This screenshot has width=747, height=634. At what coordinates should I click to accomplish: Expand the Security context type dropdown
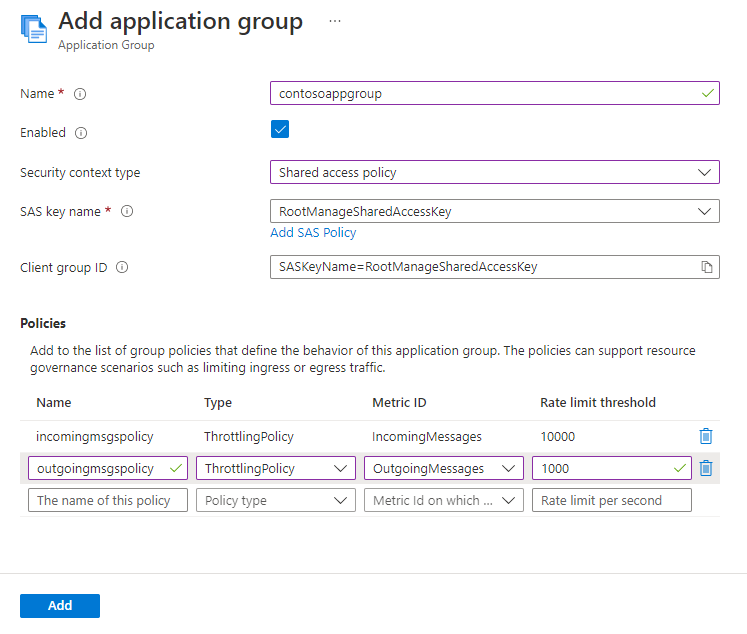tap(494, 172)
